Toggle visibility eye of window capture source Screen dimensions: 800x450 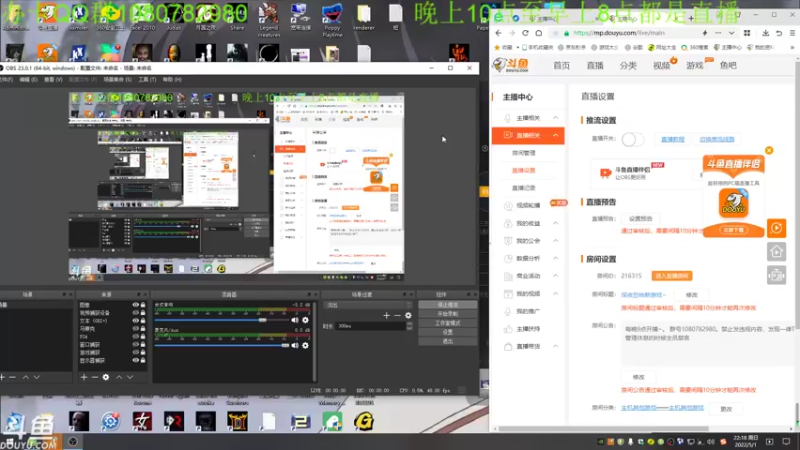[135, 344]
